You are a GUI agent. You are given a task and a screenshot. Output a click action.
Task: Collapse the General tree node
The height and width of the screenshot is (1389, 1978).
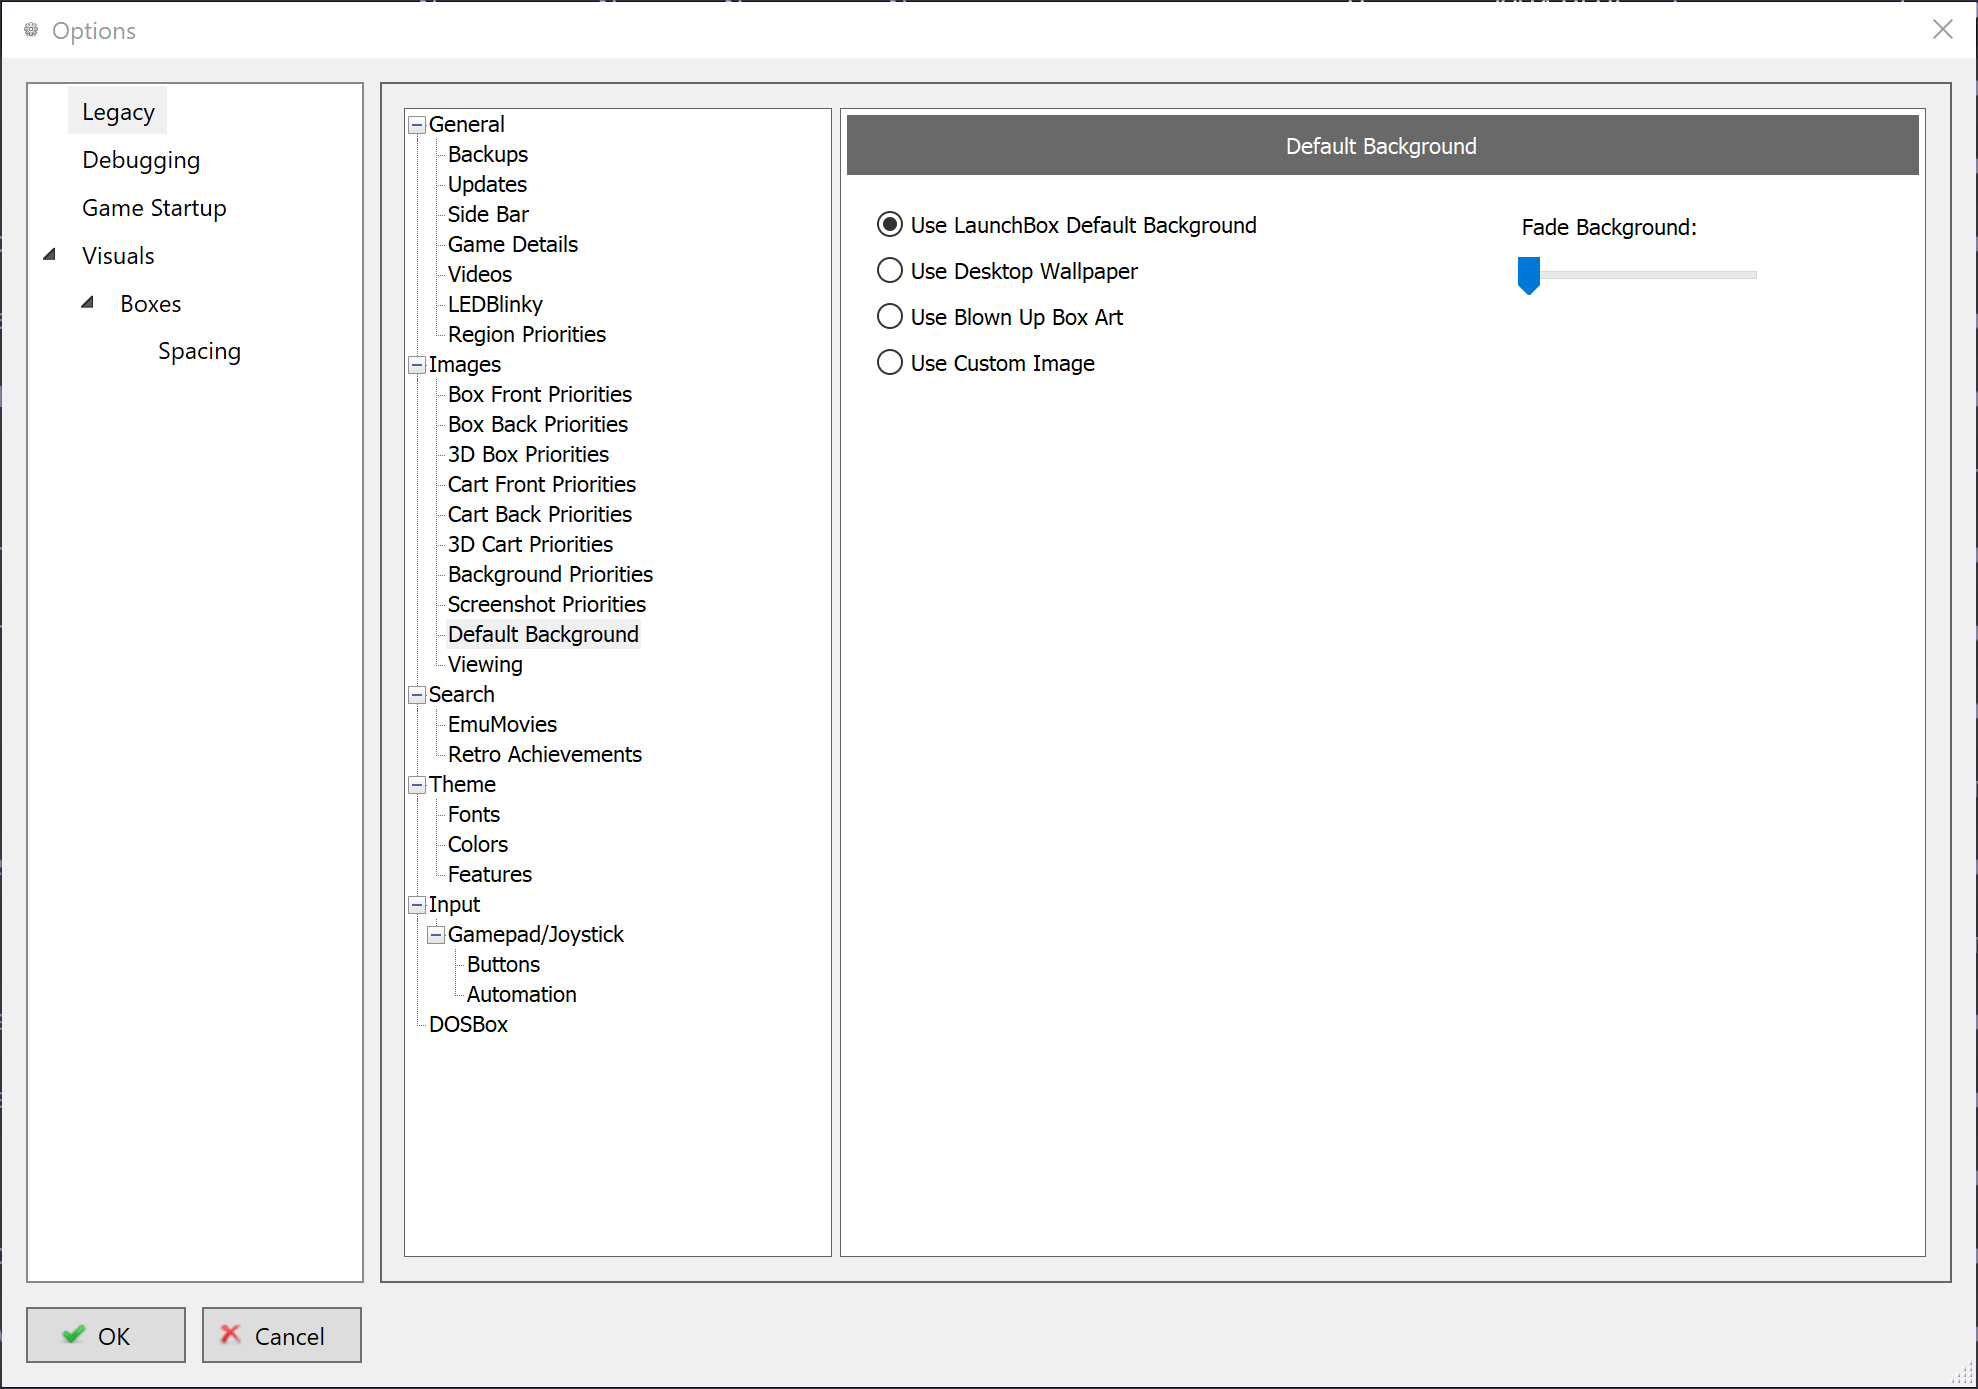pos(417,125)
